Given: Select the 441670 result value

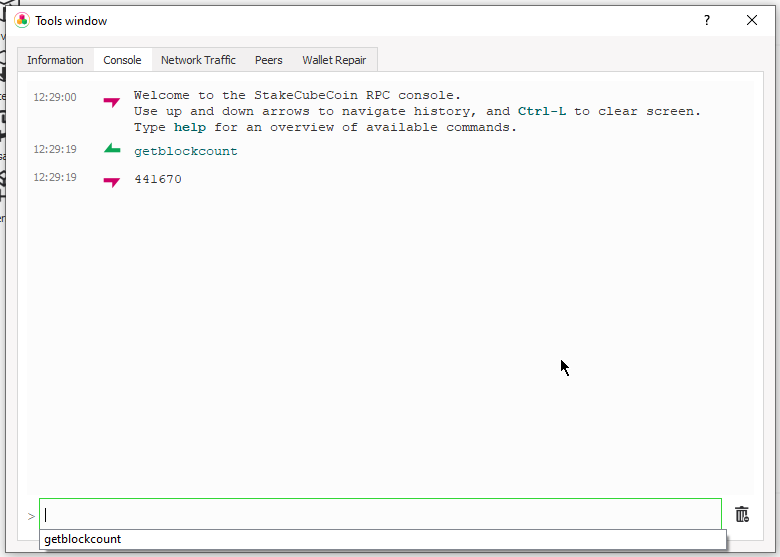Looking at the screenshot, I should pyautogui.click(x=158, y=179).
